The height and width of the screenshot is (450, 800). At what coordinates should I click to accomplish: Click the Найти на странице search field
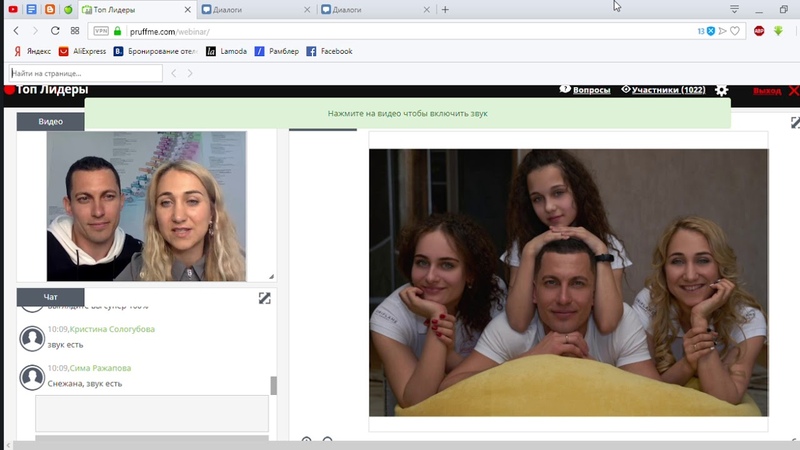click(85, 73)
